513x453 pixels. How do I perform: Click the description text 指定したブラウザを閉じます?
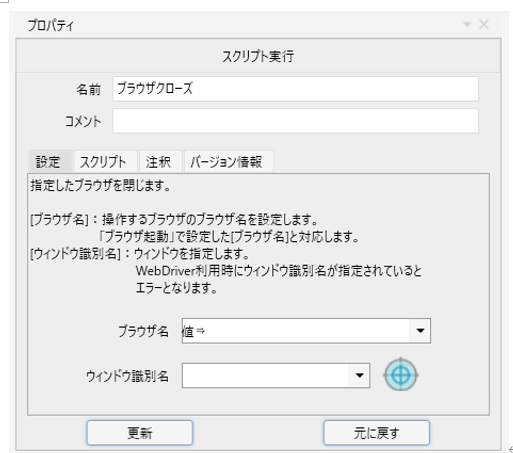pyautogui.click(x=100, y=186)
